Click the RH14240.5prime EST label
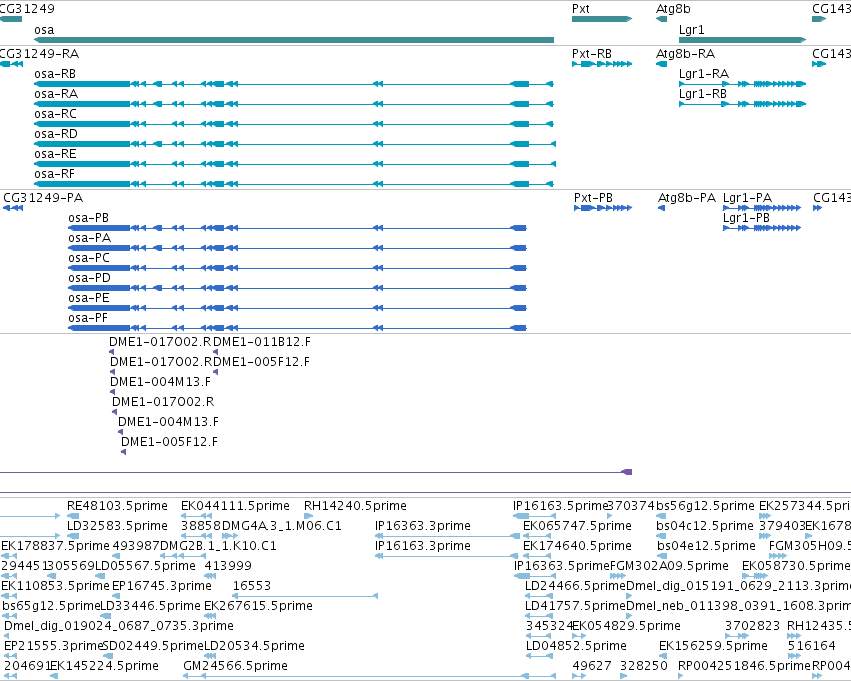The height and width of the screenshot is (681, 851). (355, 506)
